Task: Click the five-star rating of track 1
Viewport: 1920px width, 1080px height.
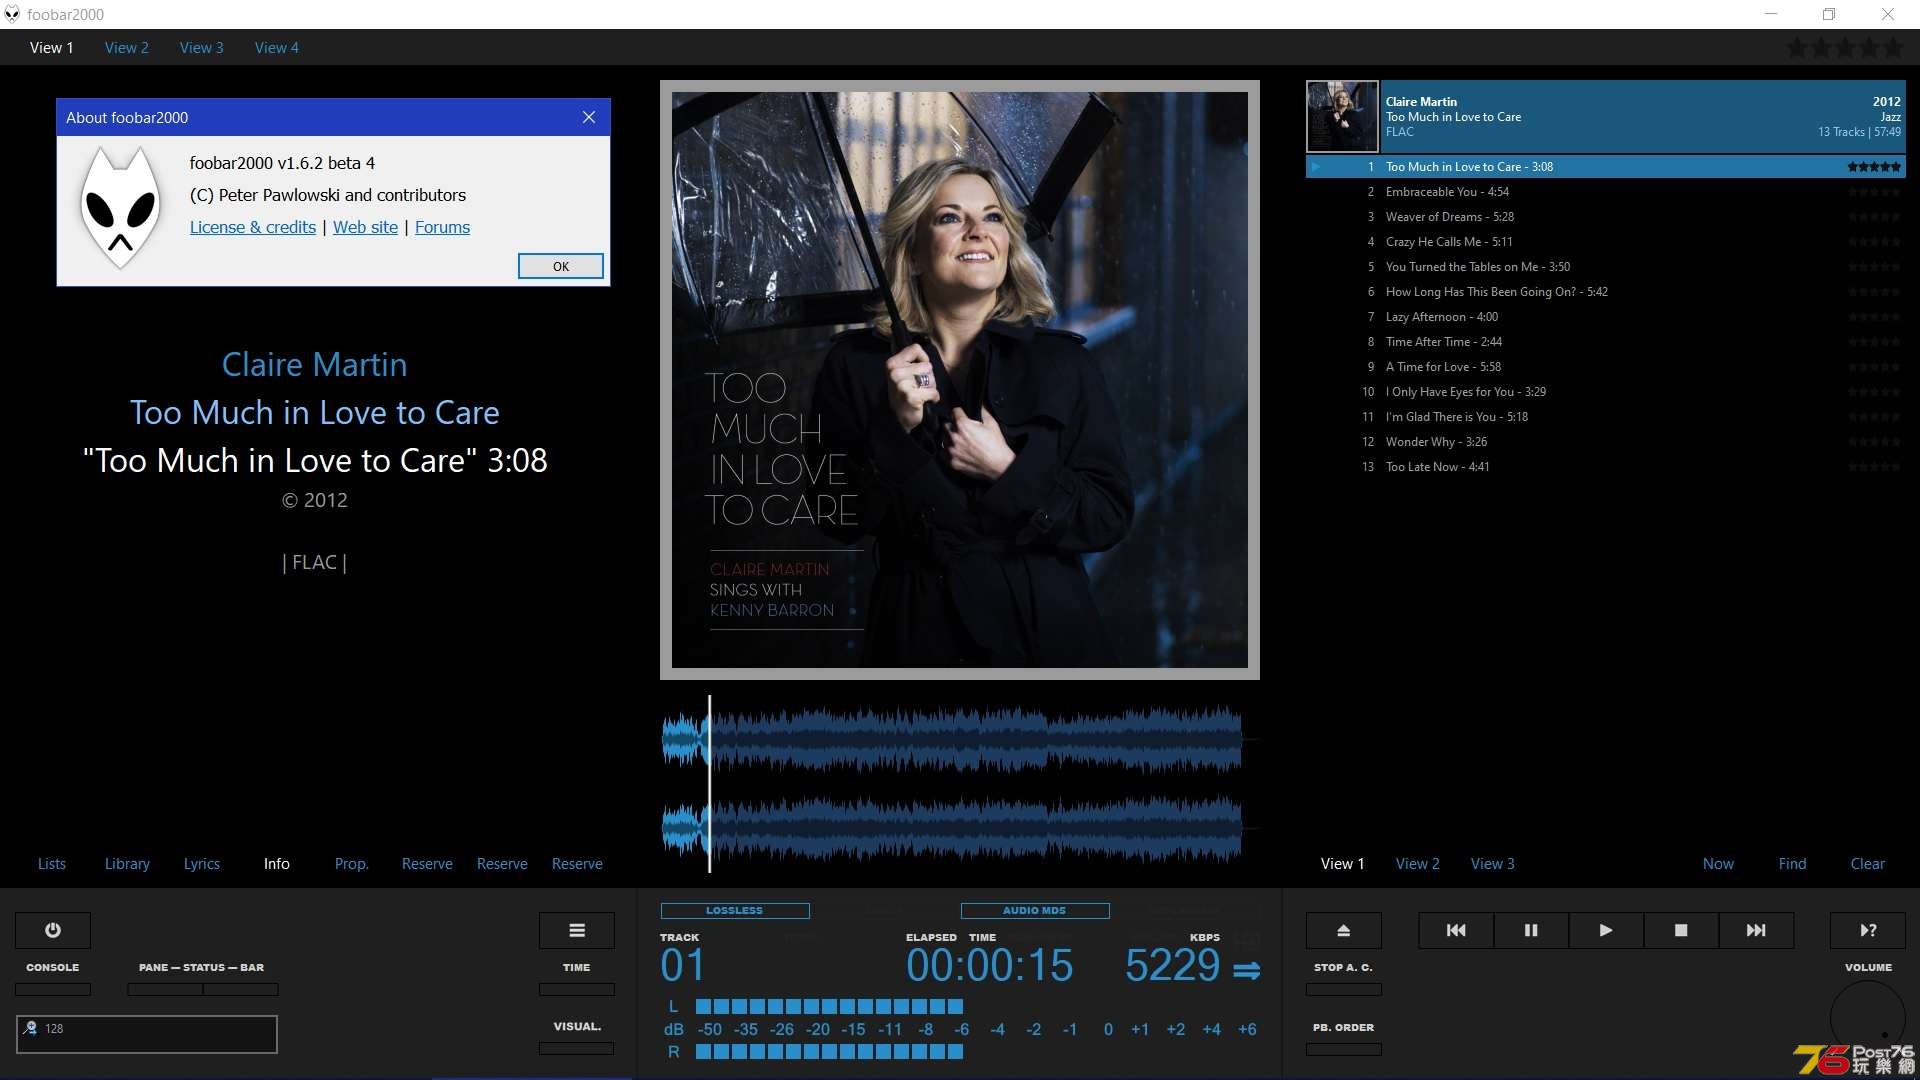Action: (1874, 167)
